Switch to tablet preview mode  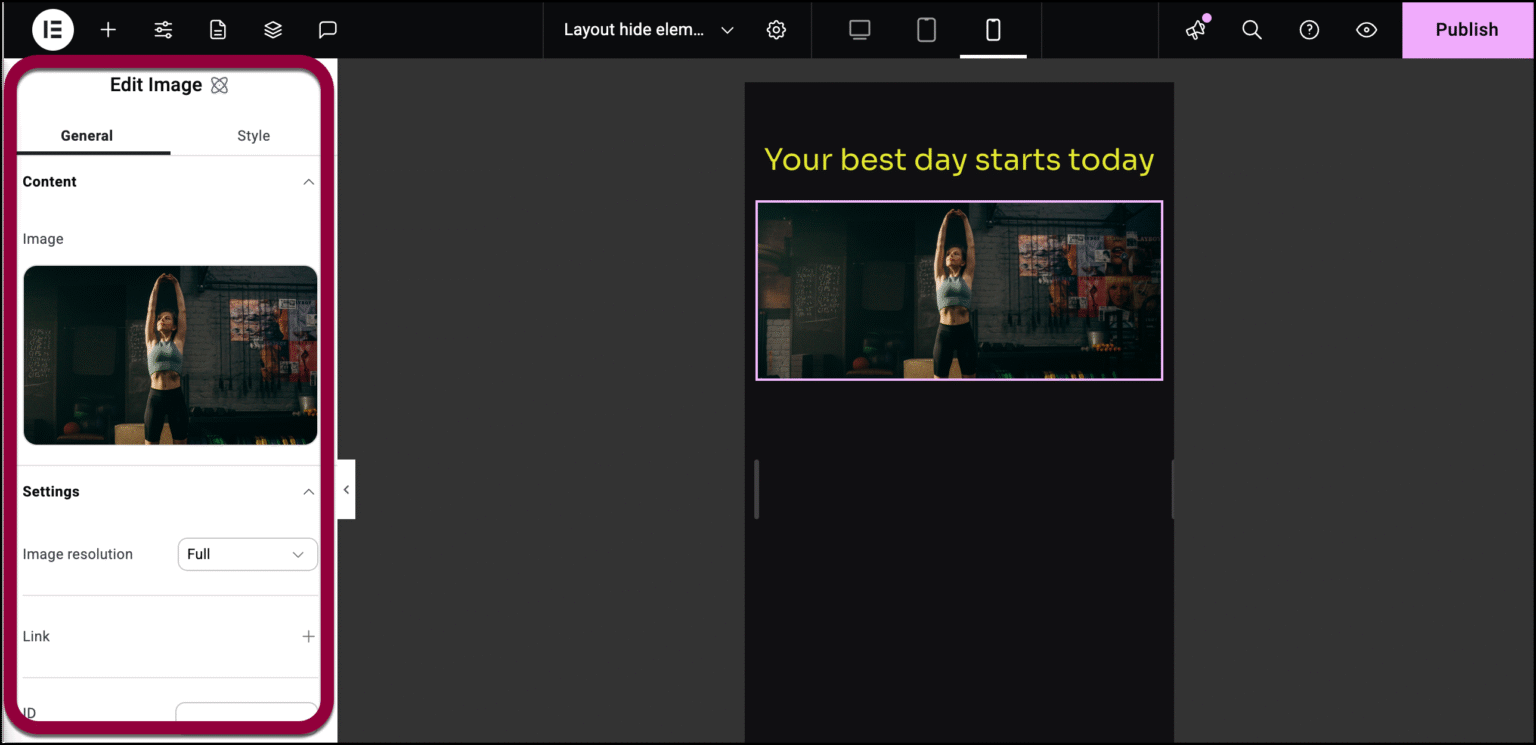coord(925,29)
